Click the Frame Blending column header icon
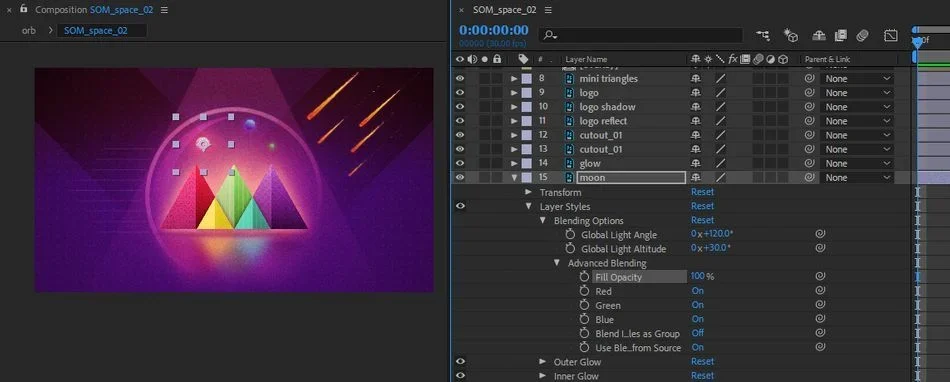The width and height of the screenshot is (950, 382). click(745, 59)
